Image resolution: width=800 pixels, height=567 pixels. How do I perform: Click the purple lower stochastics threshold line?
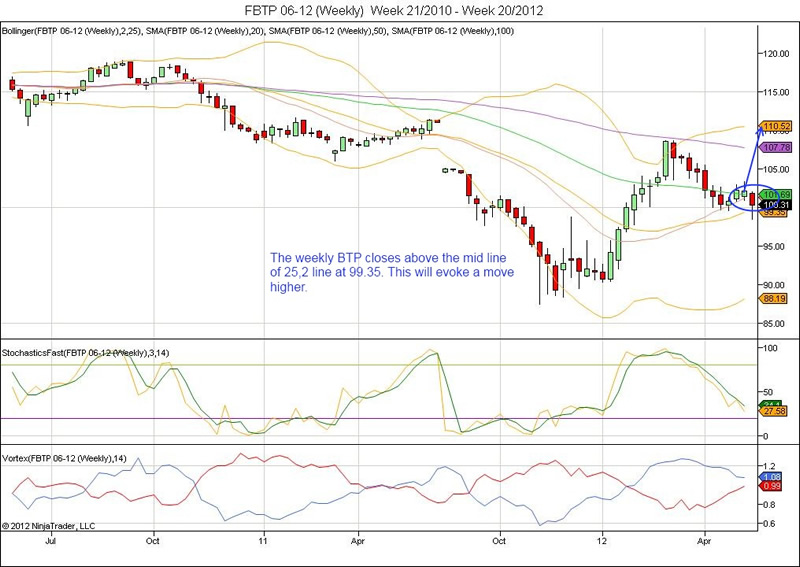[380, 418]
